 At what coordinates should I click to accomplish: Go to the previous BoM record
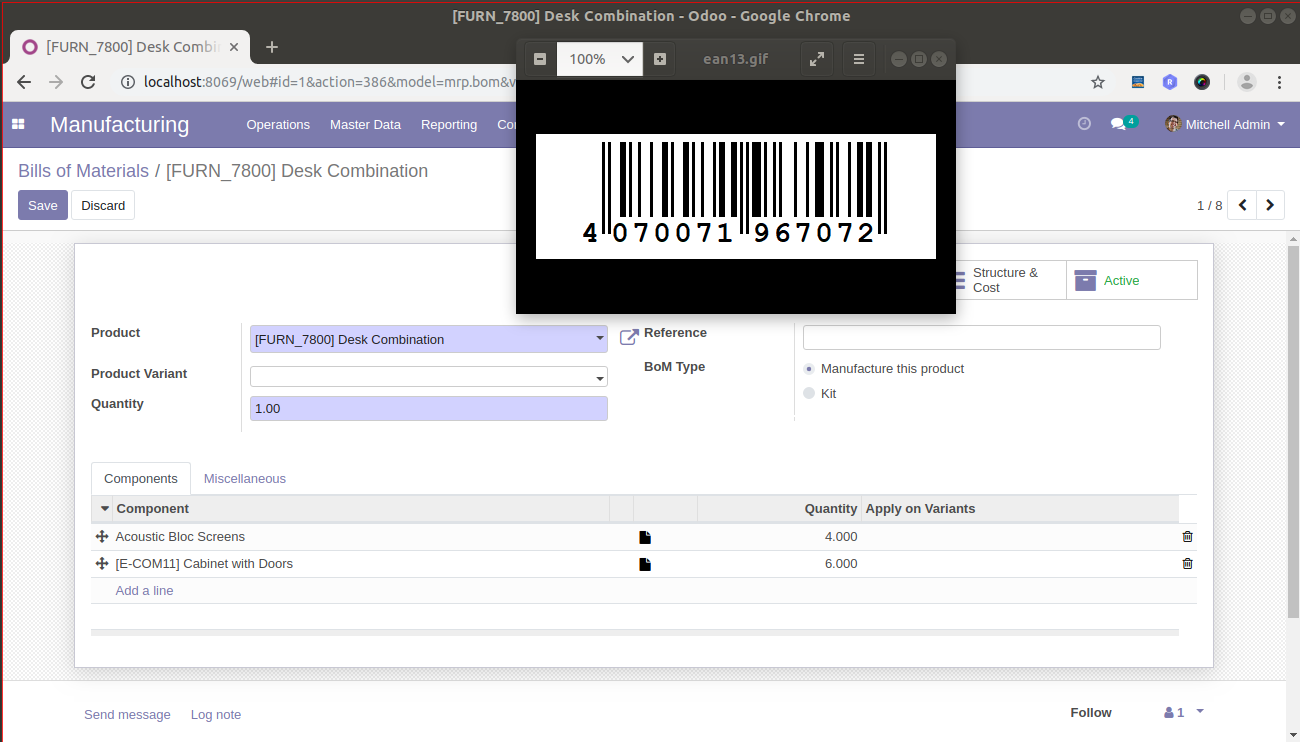[x=1242, y=205]
